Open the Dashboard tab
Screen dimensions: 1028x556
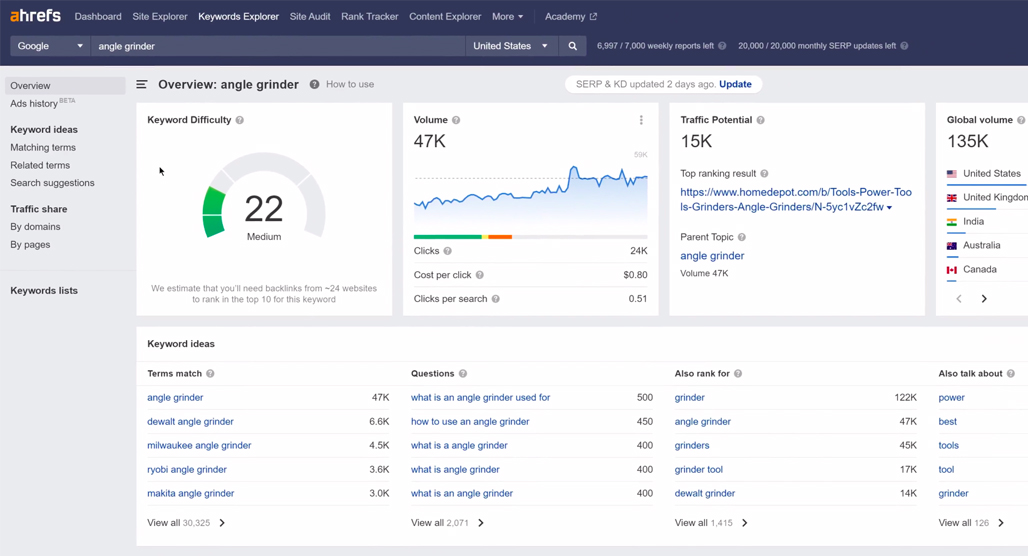click(x=98, y=16)
